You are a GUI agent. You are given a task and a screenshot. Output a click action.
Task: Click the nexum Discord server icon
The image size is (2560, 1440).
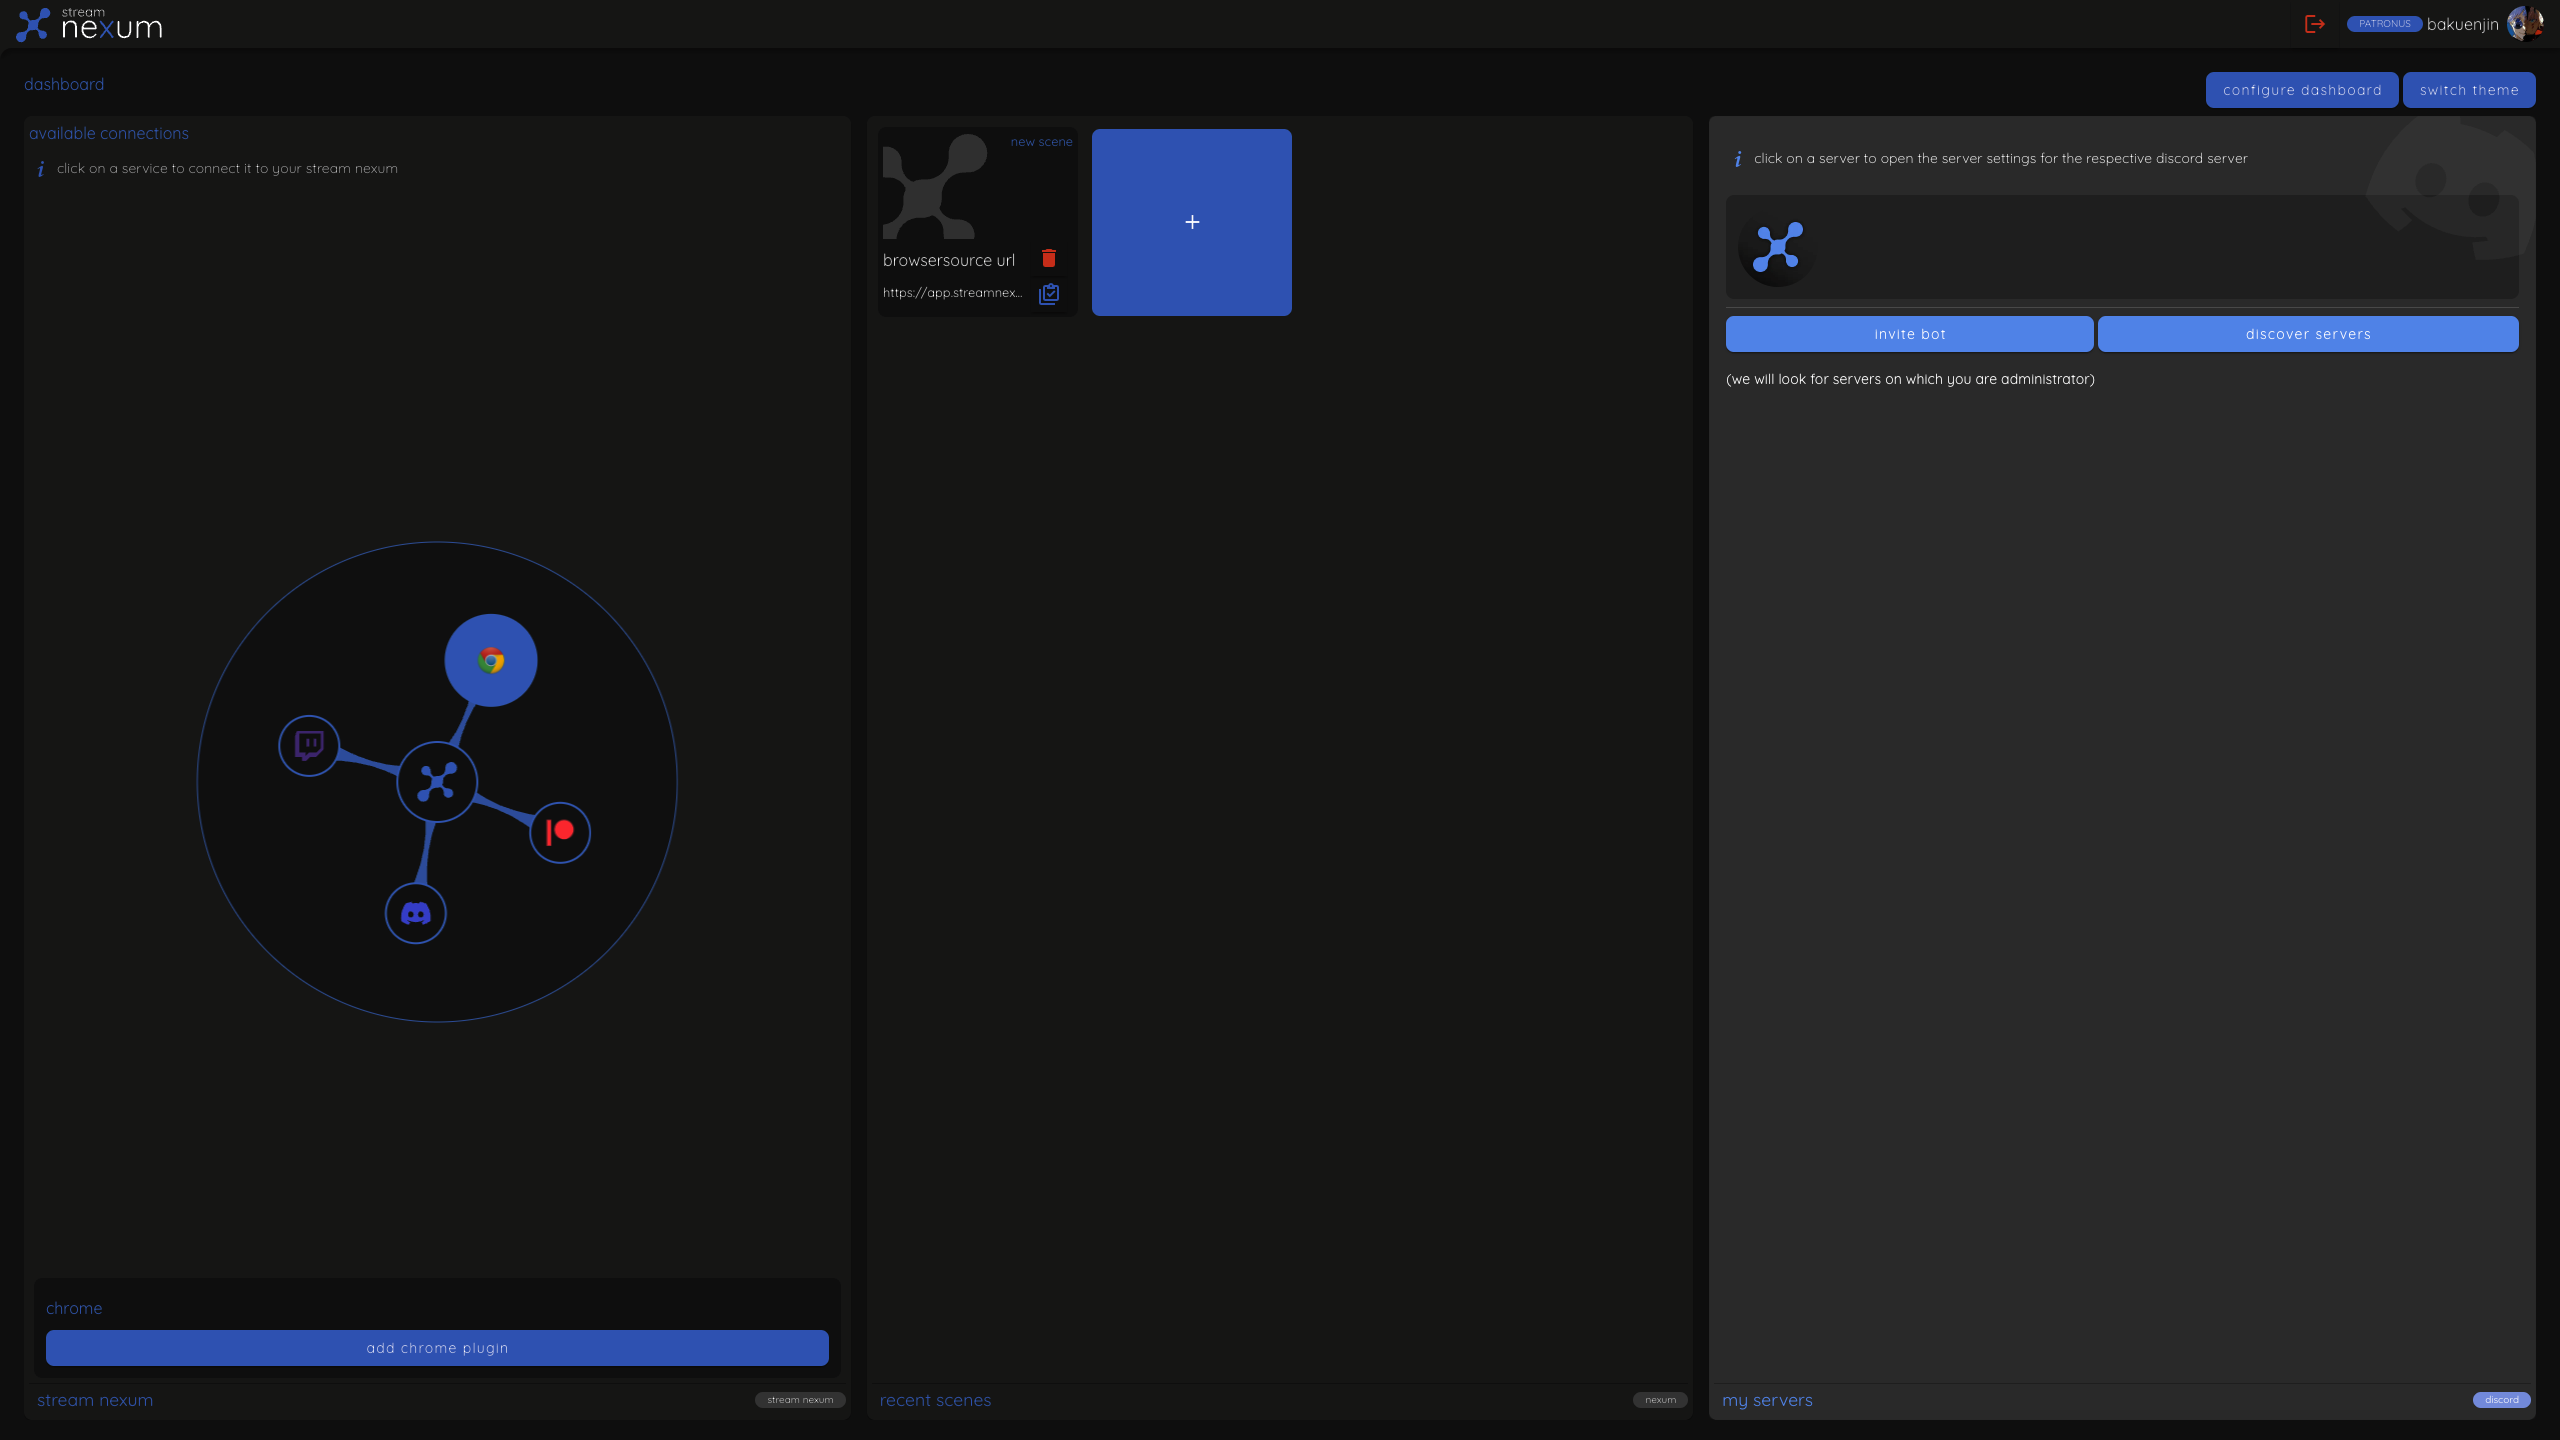click(1777, 247)
